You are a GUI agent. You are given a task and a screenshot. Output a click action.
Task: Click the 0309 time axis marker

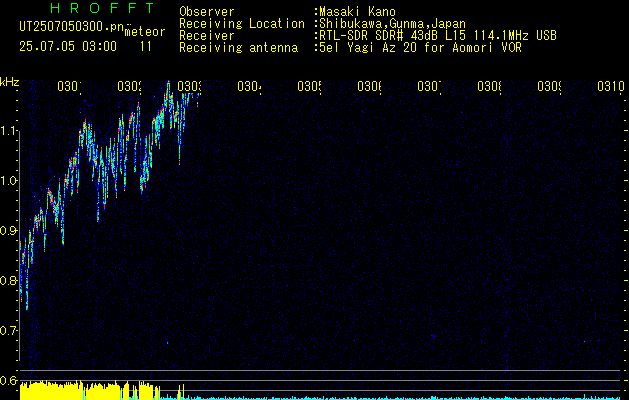pyautogui.click(x=549, y=86)
